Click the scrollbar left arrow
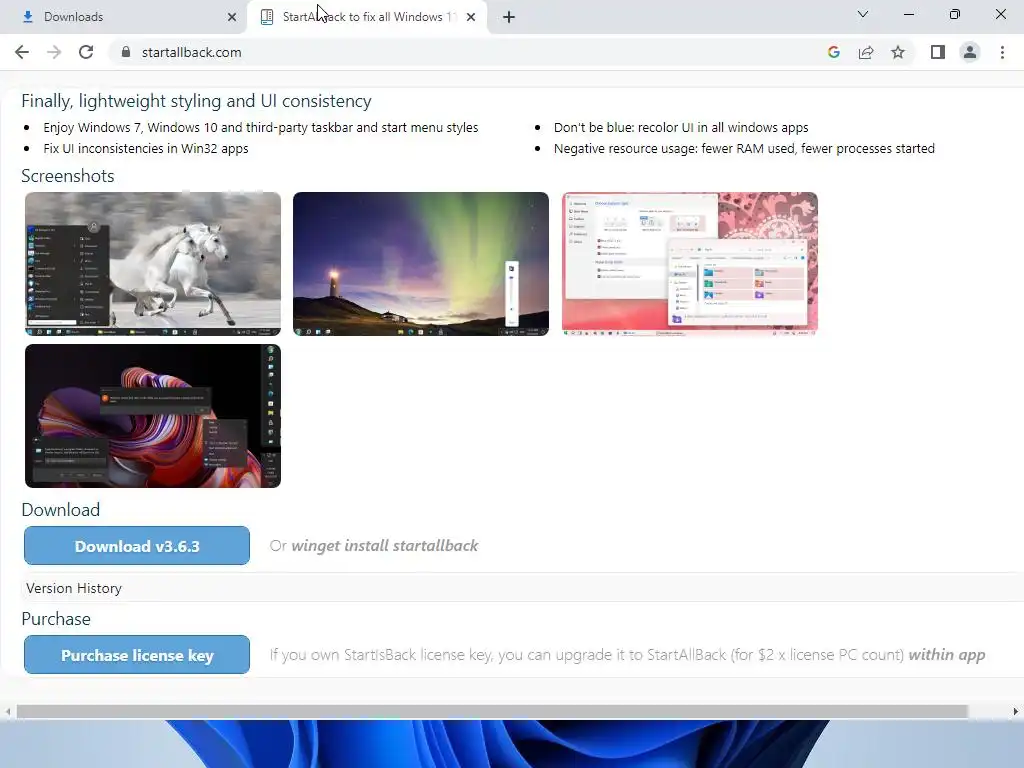The height and width of the screenshot is (768, 1024). 7,711
